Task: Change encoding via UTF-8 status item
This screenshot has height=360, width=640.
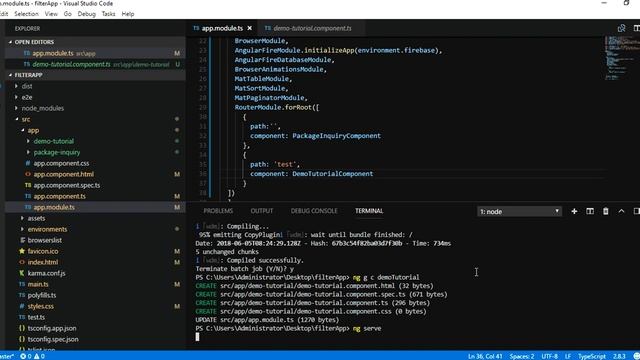Action: [x=549, y=356]
